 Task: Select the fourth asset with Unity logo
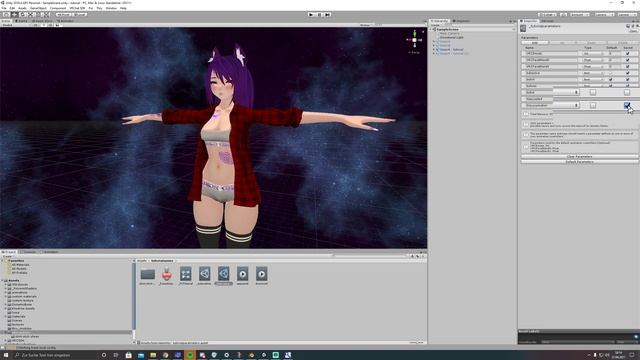(x=204, y=274)
